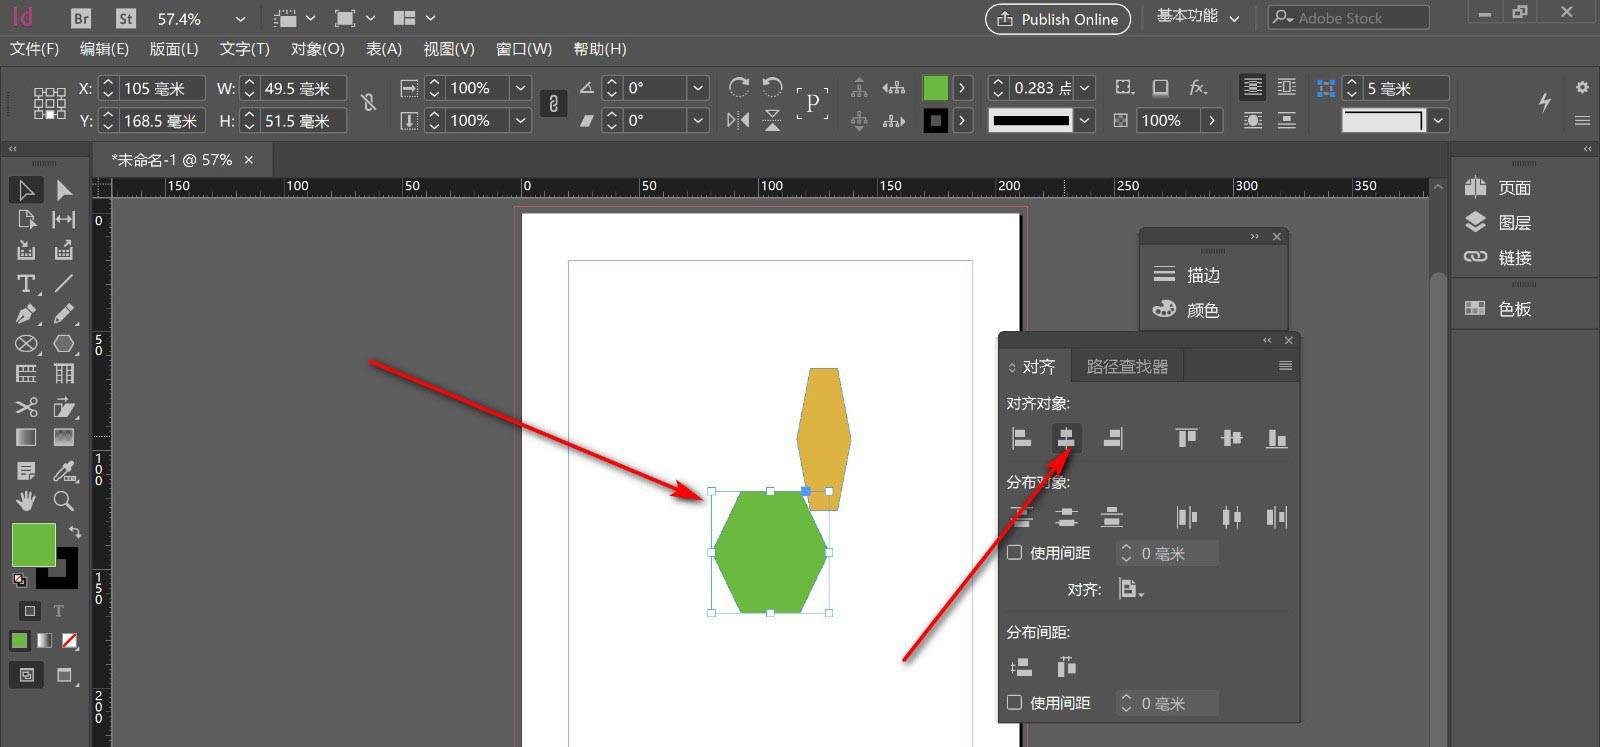1600x747 pixels.
Task: Open the 色板 swatches panel
Action: click(1514, 309)
